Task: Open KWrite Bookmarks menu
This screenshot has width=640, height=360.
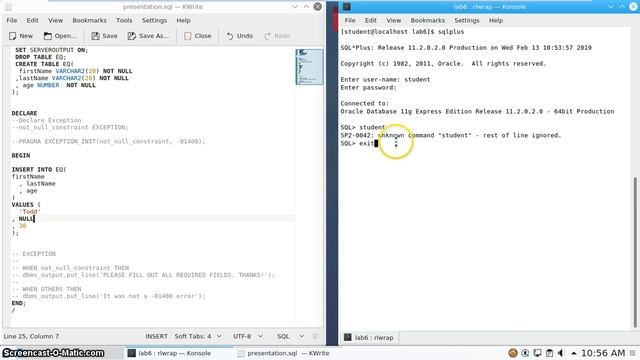Action: pyautogui.click(x=89, y=20)
